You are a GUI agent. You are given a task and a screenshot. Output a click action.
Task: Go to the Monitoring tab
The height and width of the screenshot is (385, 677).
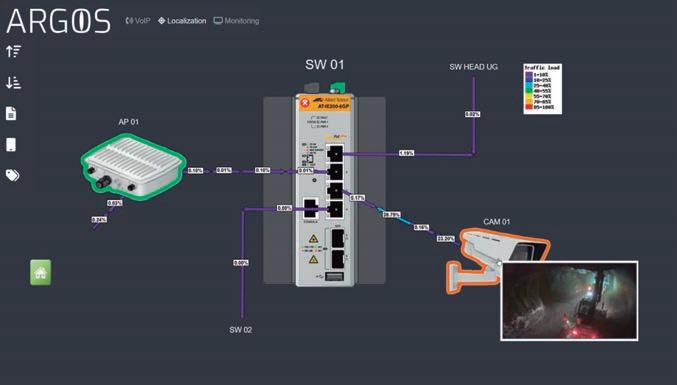point(236,20)
